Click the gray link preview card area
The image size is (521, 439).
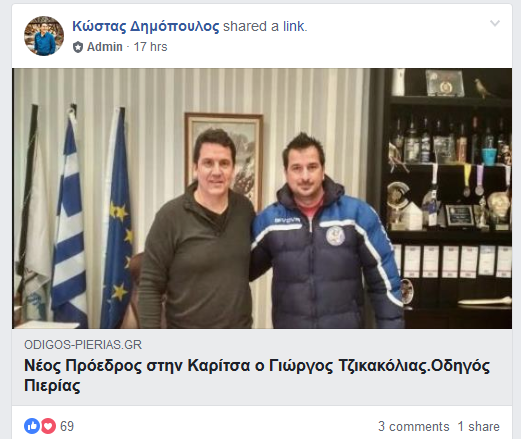pos(262,367)
